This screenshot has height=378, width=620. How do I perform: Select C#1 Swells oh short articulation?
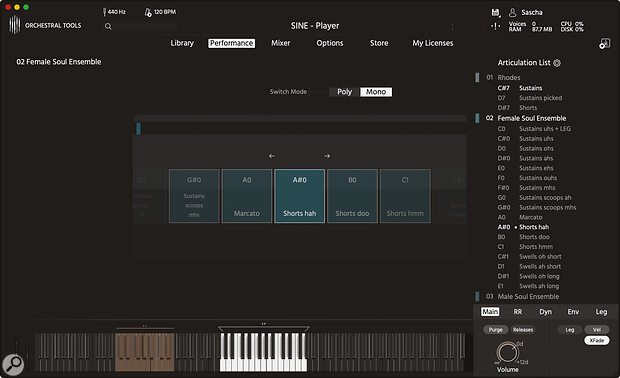(x=529, y=257)
